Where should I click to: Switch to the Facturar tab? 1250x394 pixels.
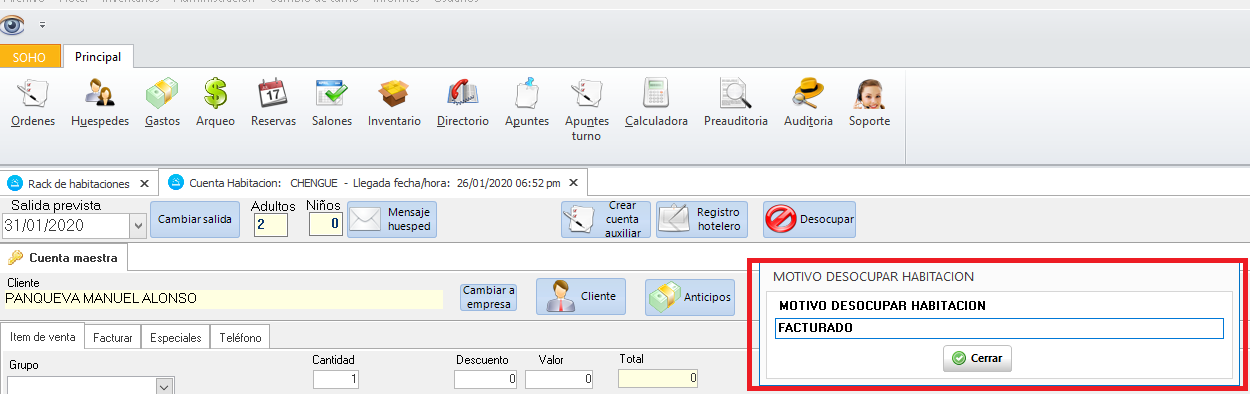pyautogui.click(x=113, y=338)
